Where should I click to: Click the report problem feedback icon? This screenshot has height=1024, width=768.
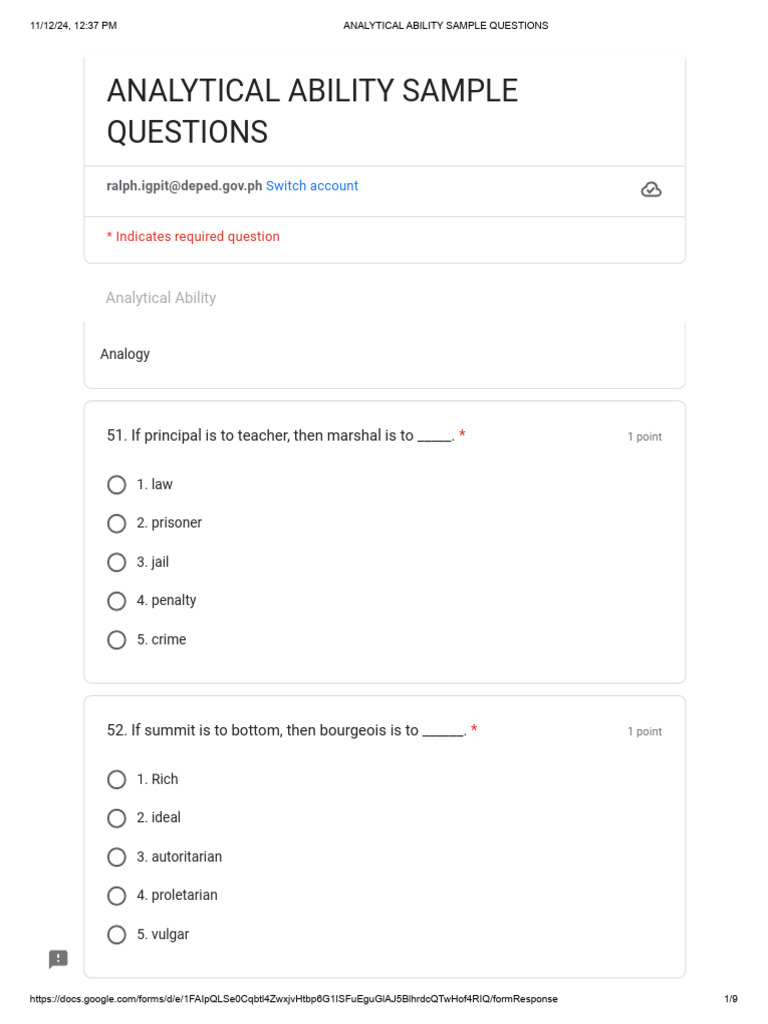[x=59, y=959]
